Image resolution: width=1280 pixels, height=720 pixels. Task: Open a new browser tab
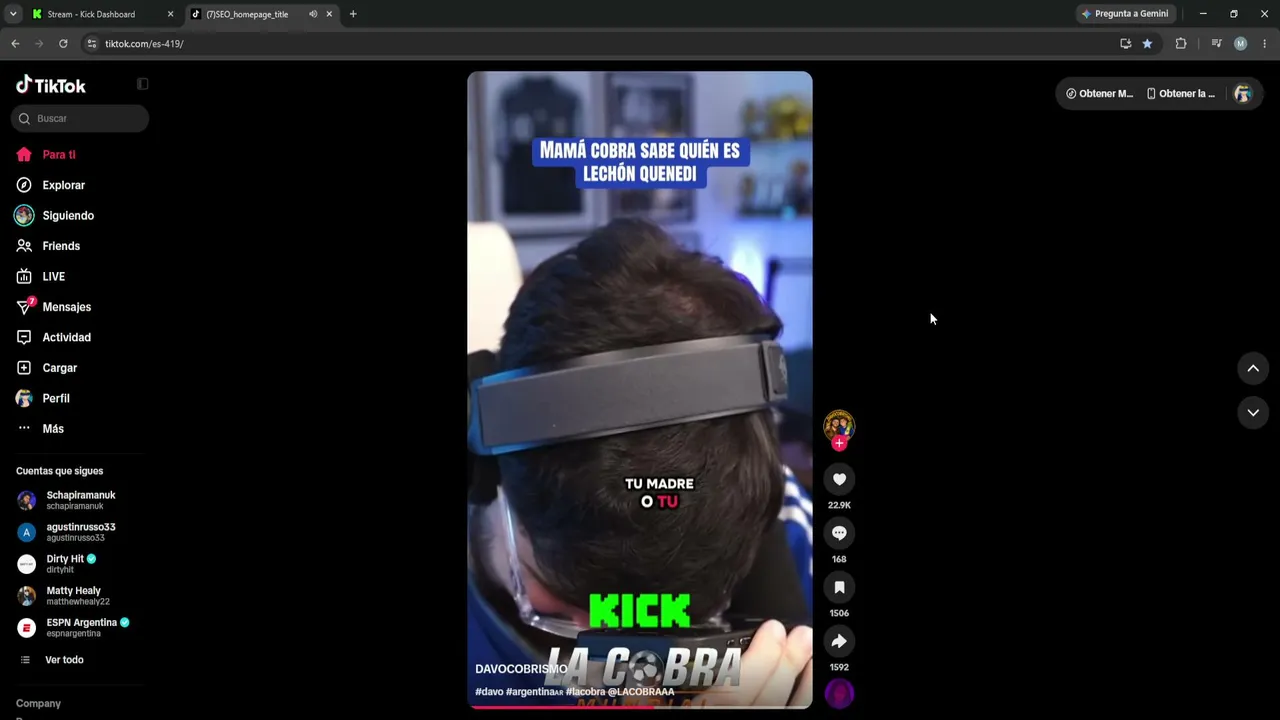(353, 14)
